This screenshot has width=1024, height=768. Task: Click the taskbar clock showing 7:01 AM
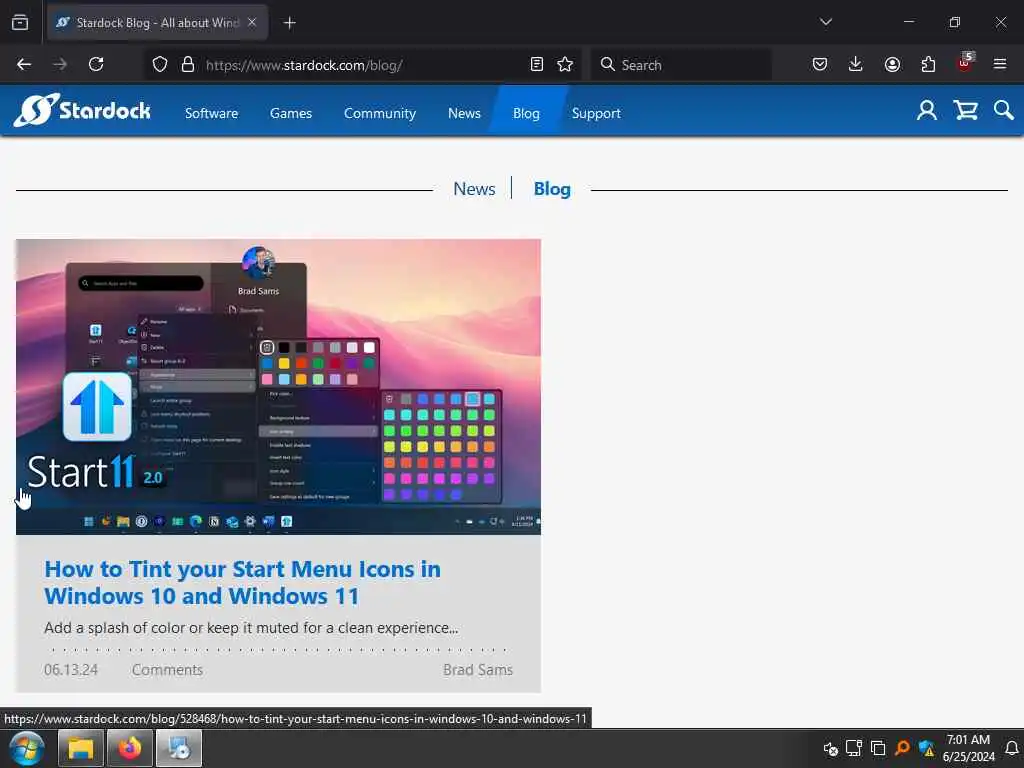pyautogui.click(x=968, y=748)
